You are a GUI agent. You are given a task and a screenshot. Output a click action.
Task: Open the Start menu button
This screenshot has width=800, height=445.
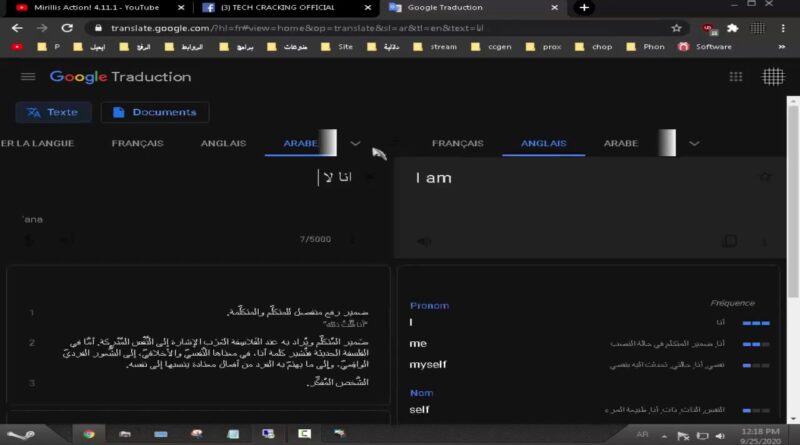coord(21,434)
